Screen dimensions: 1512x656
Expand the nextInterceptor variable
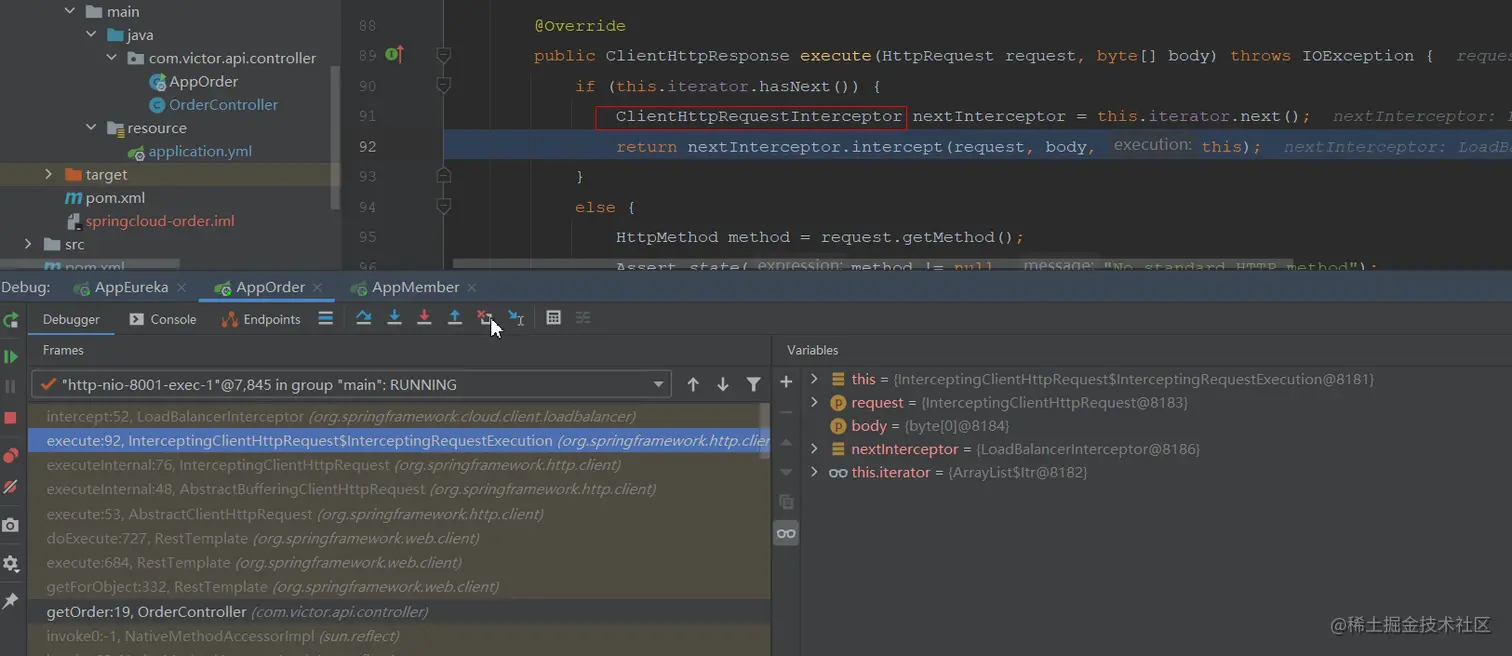[x=814, y=449]
